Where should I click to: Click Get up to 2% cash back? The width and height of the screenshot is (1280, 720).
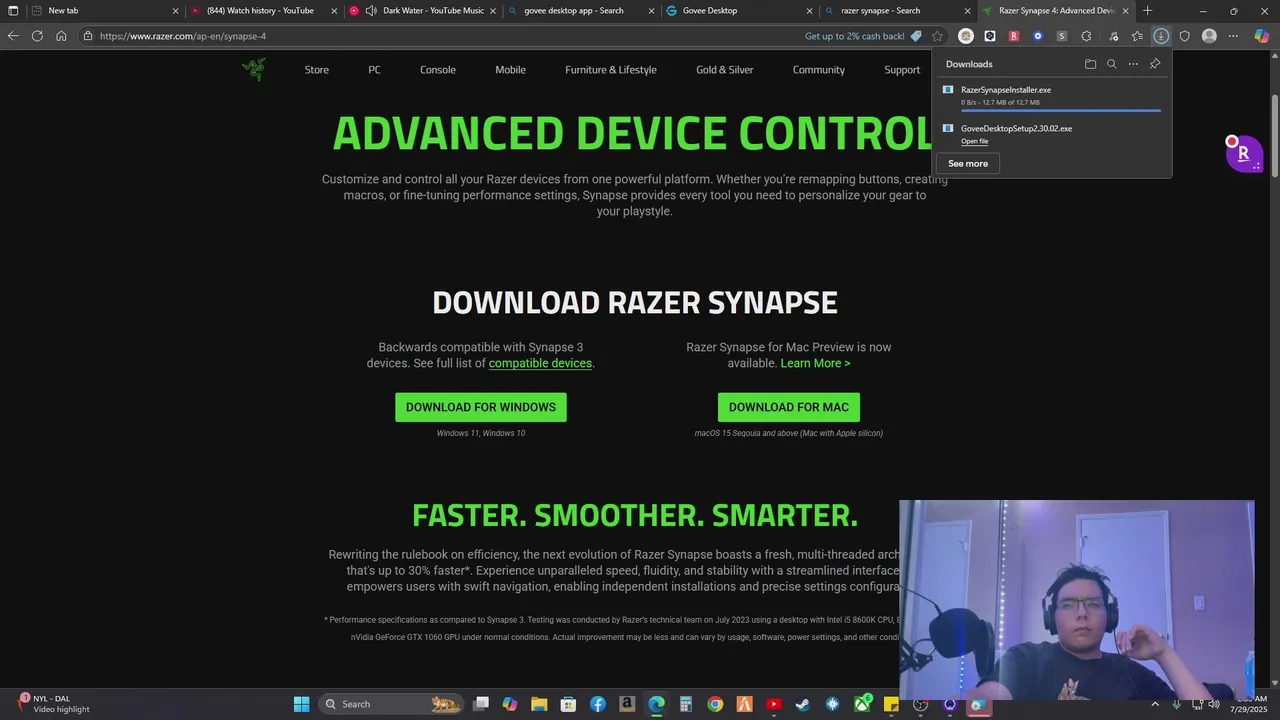tap(863, 36)
